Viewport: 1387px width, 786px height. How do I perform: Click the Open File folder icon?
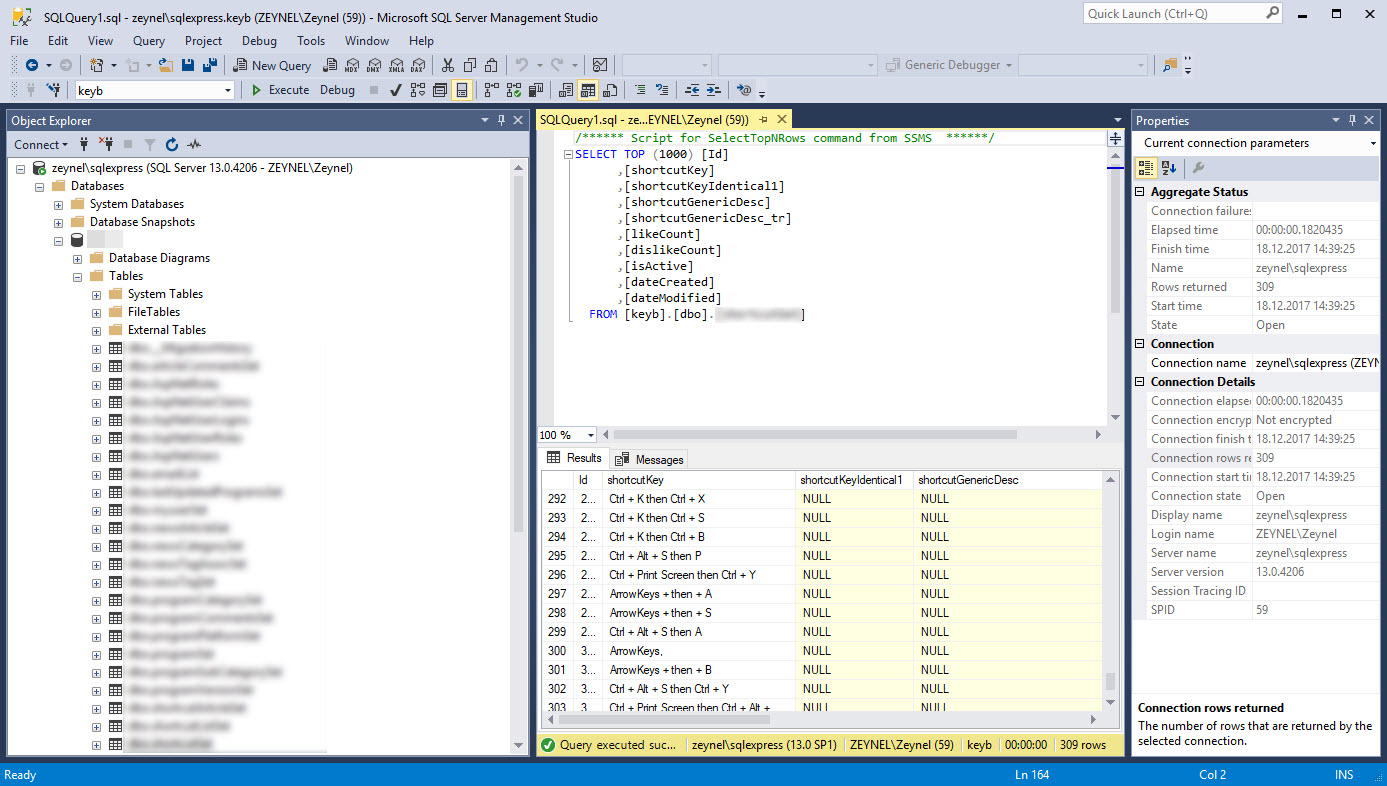(x=164, y=65)
